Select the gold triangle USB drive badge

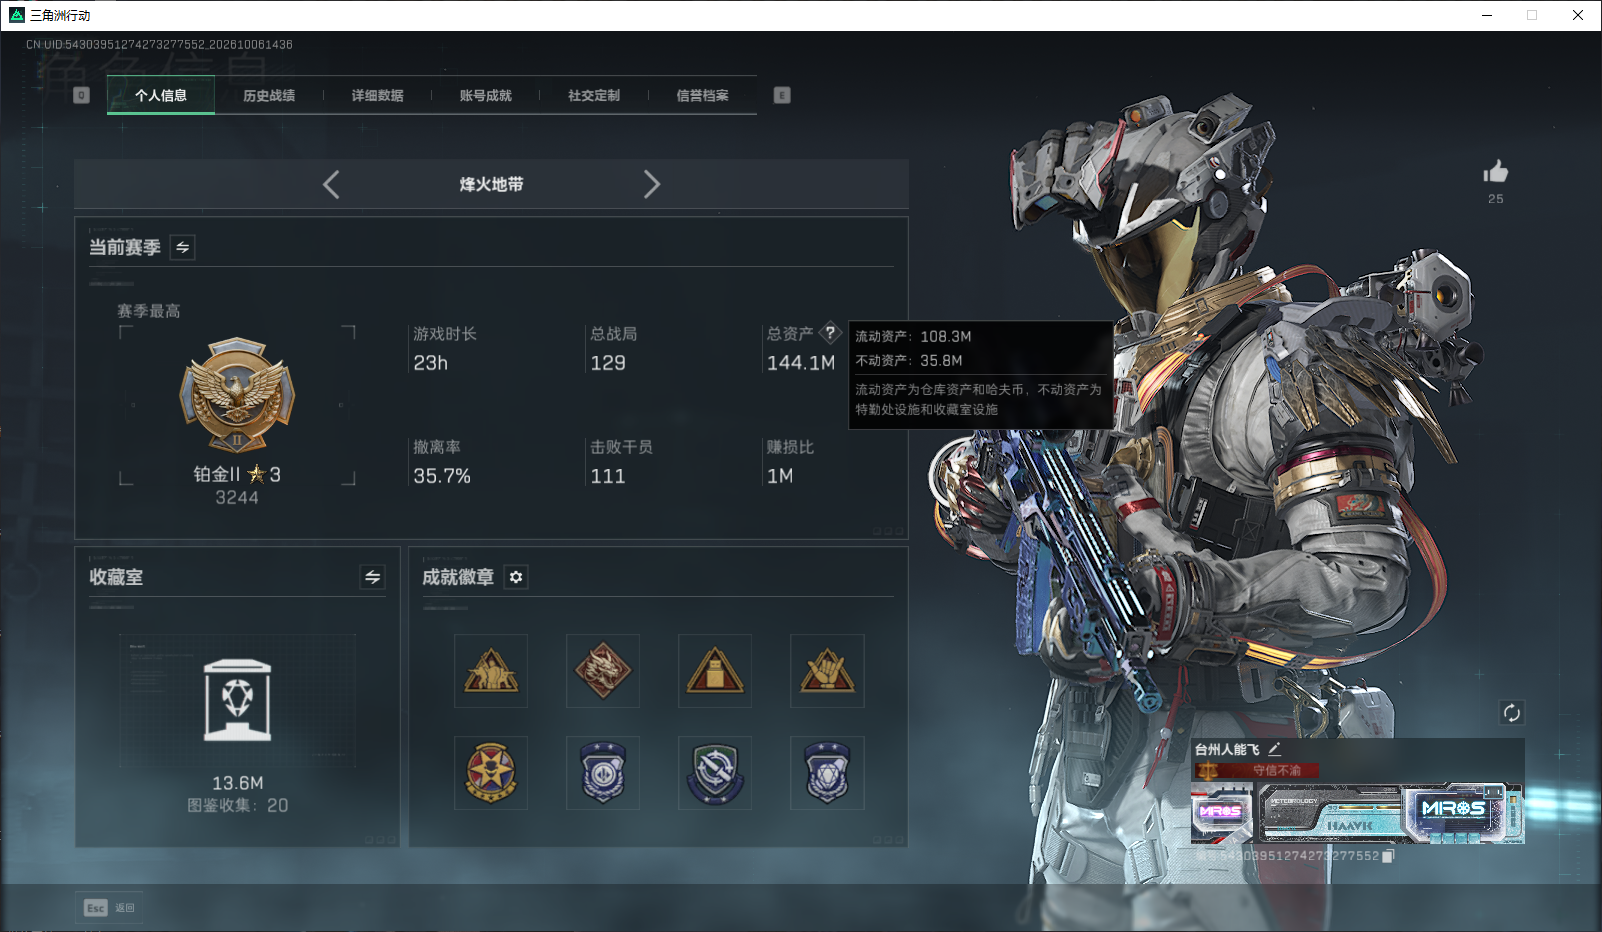coord(715,671)
